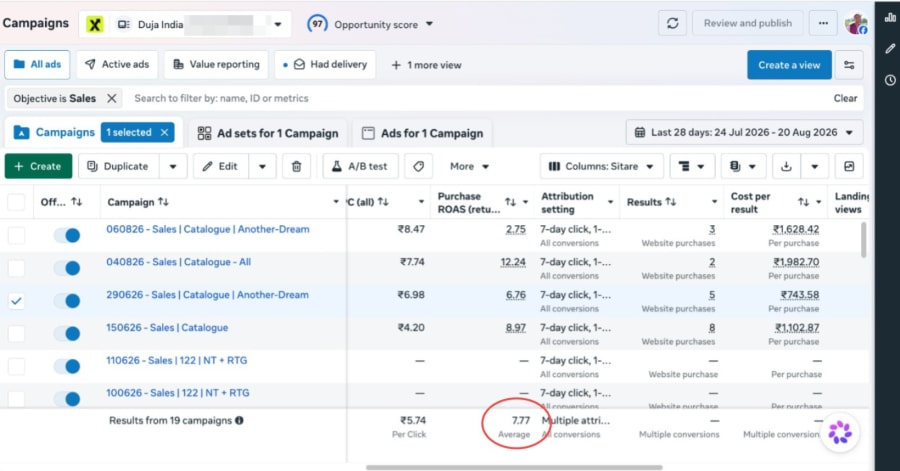Click the vertical table scrollbar

[x=863, y=240]
